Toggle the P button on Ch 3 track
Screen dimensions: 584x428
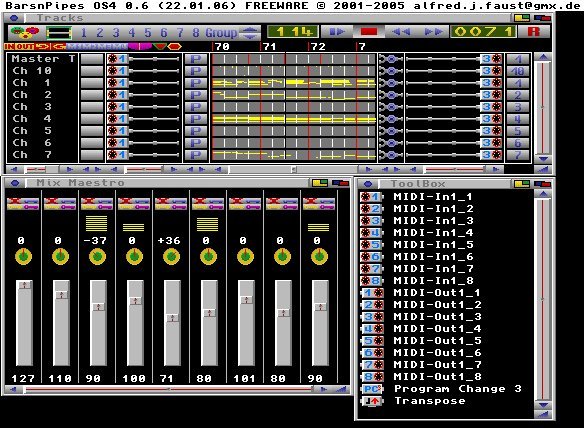(196, 107)
